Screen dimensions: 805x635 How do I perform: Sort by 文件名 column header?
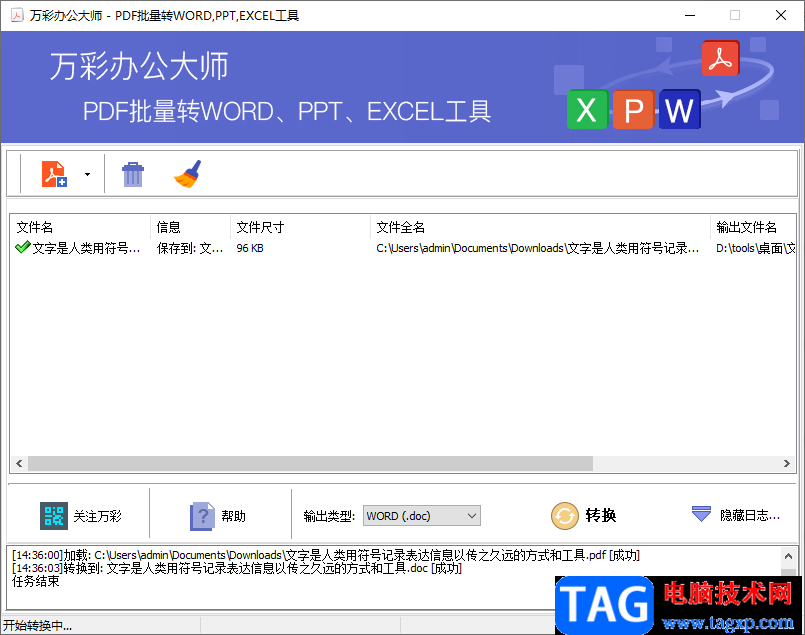[81, 227]
